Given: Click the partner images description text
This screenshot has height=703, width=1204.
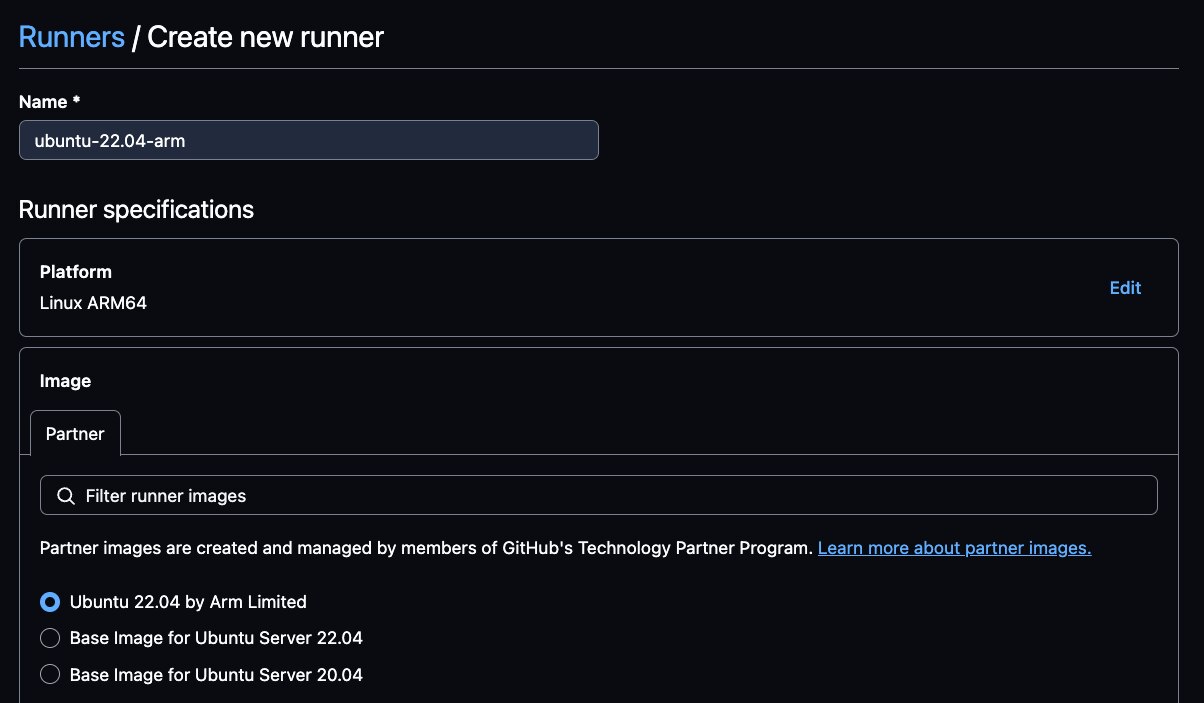Looking at the screenshot, I should pyautogui.click(x=420, y=548).
